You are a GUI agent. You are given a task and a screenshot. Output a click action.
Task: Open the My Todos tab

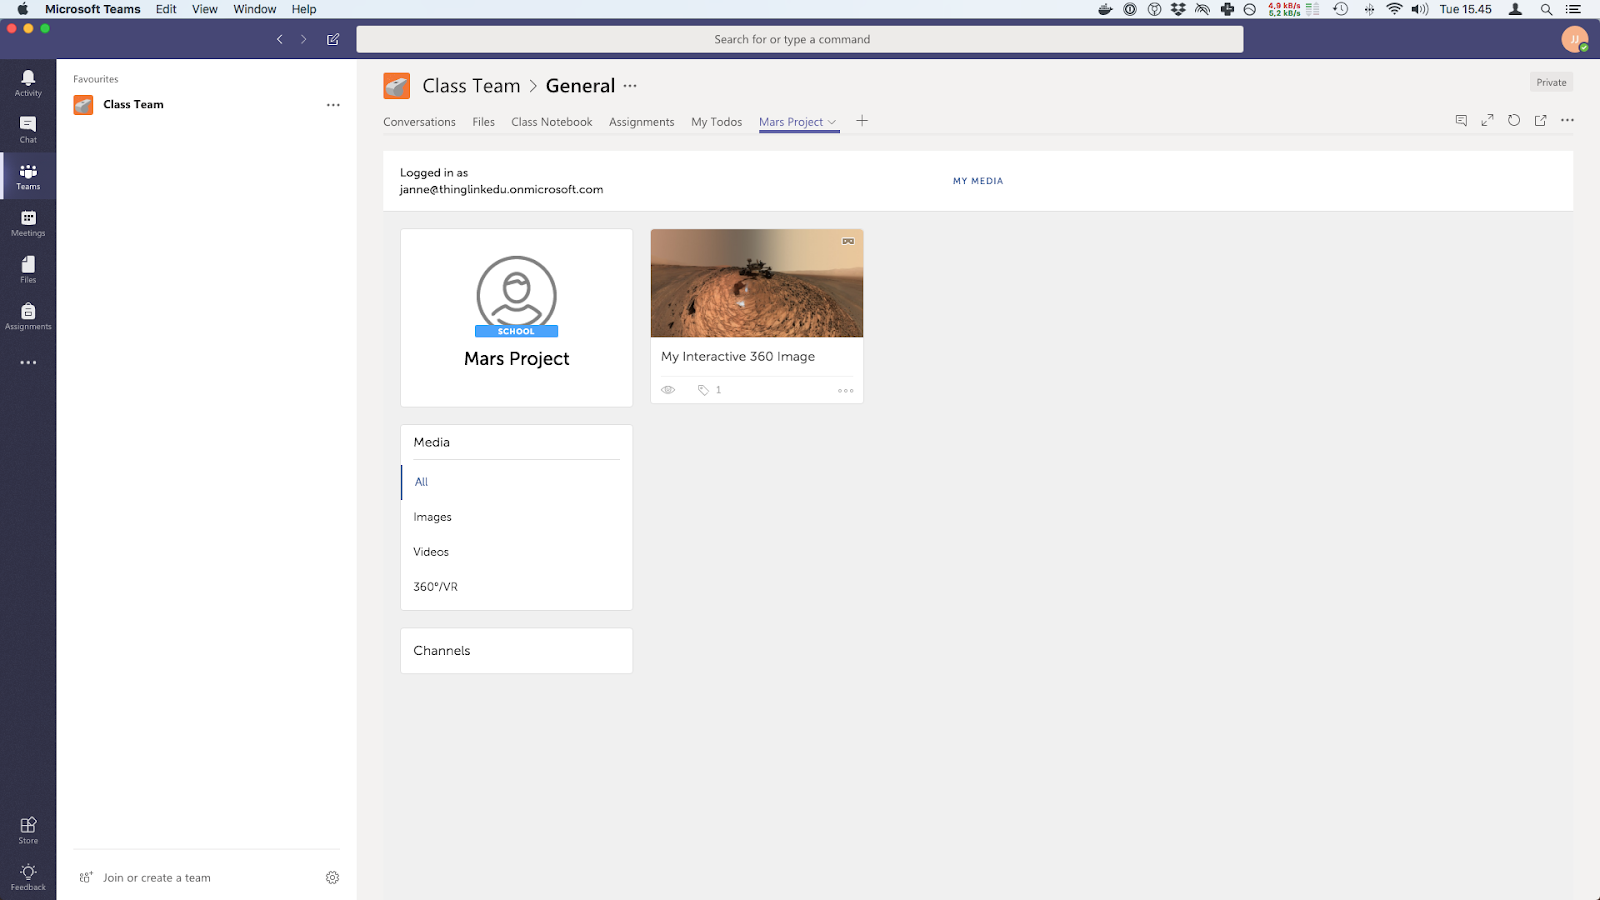(x=717, y=122)
